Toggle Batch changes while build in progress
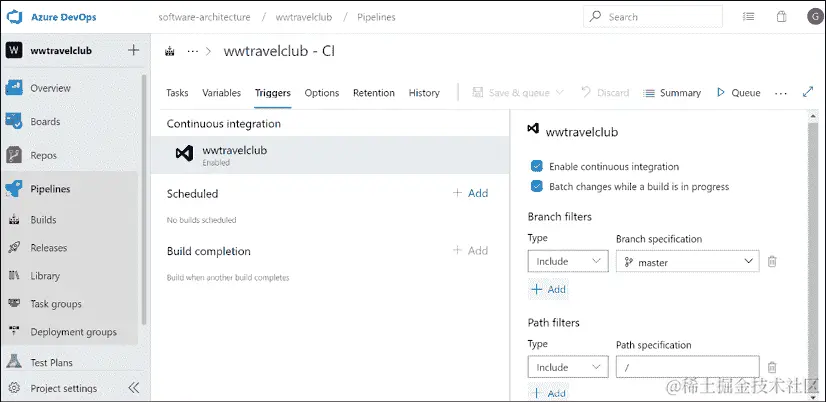Image resolution: width=826 pixels, height=402 pixels. 537,187
